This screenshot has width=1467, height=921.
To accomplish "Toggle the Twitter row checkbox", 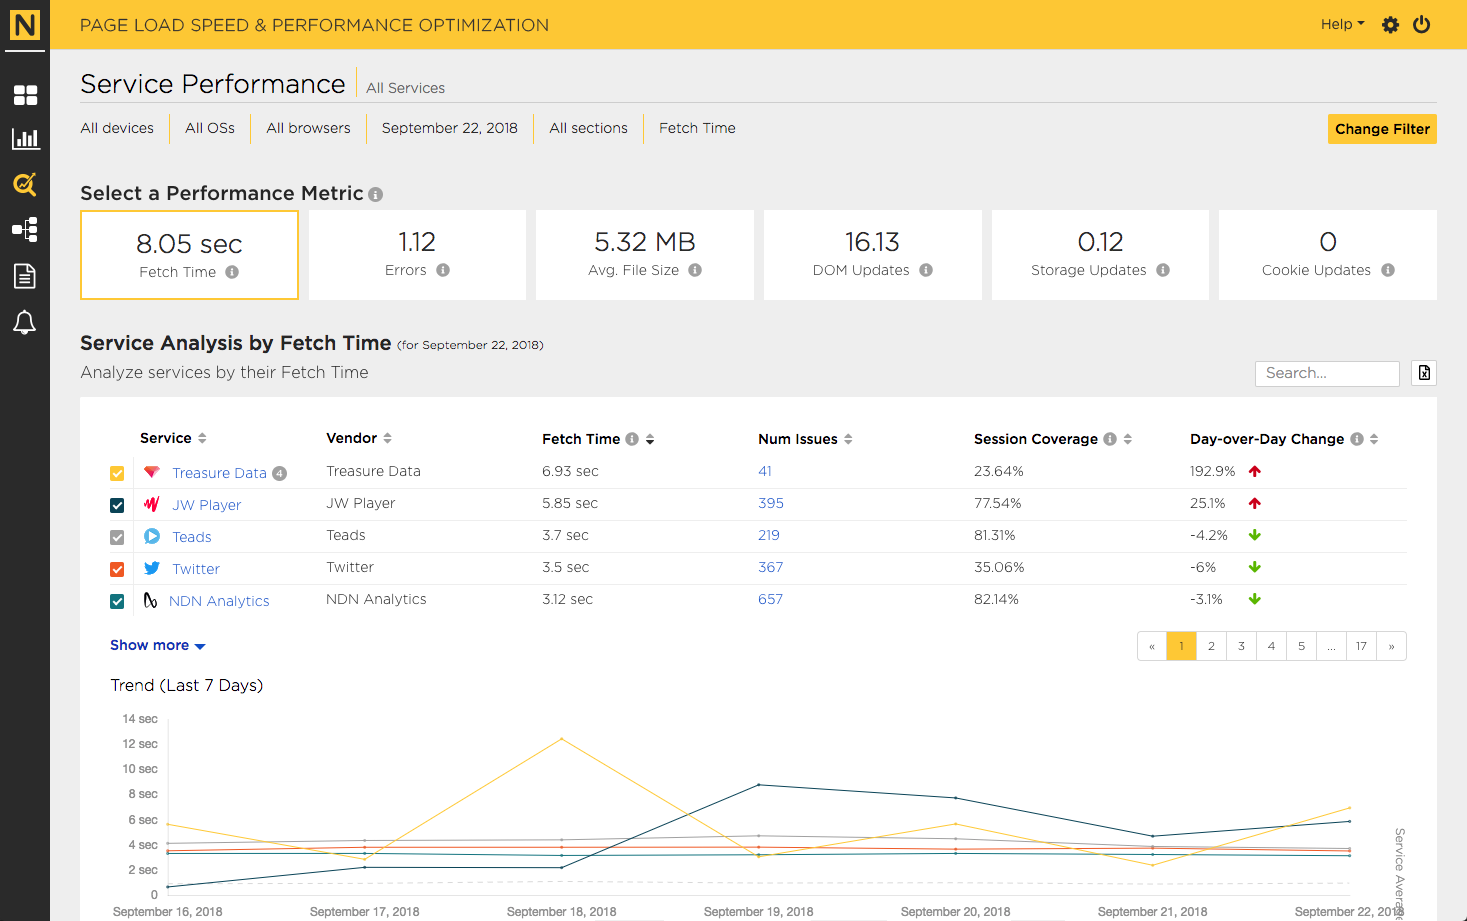I will [117, 569].
